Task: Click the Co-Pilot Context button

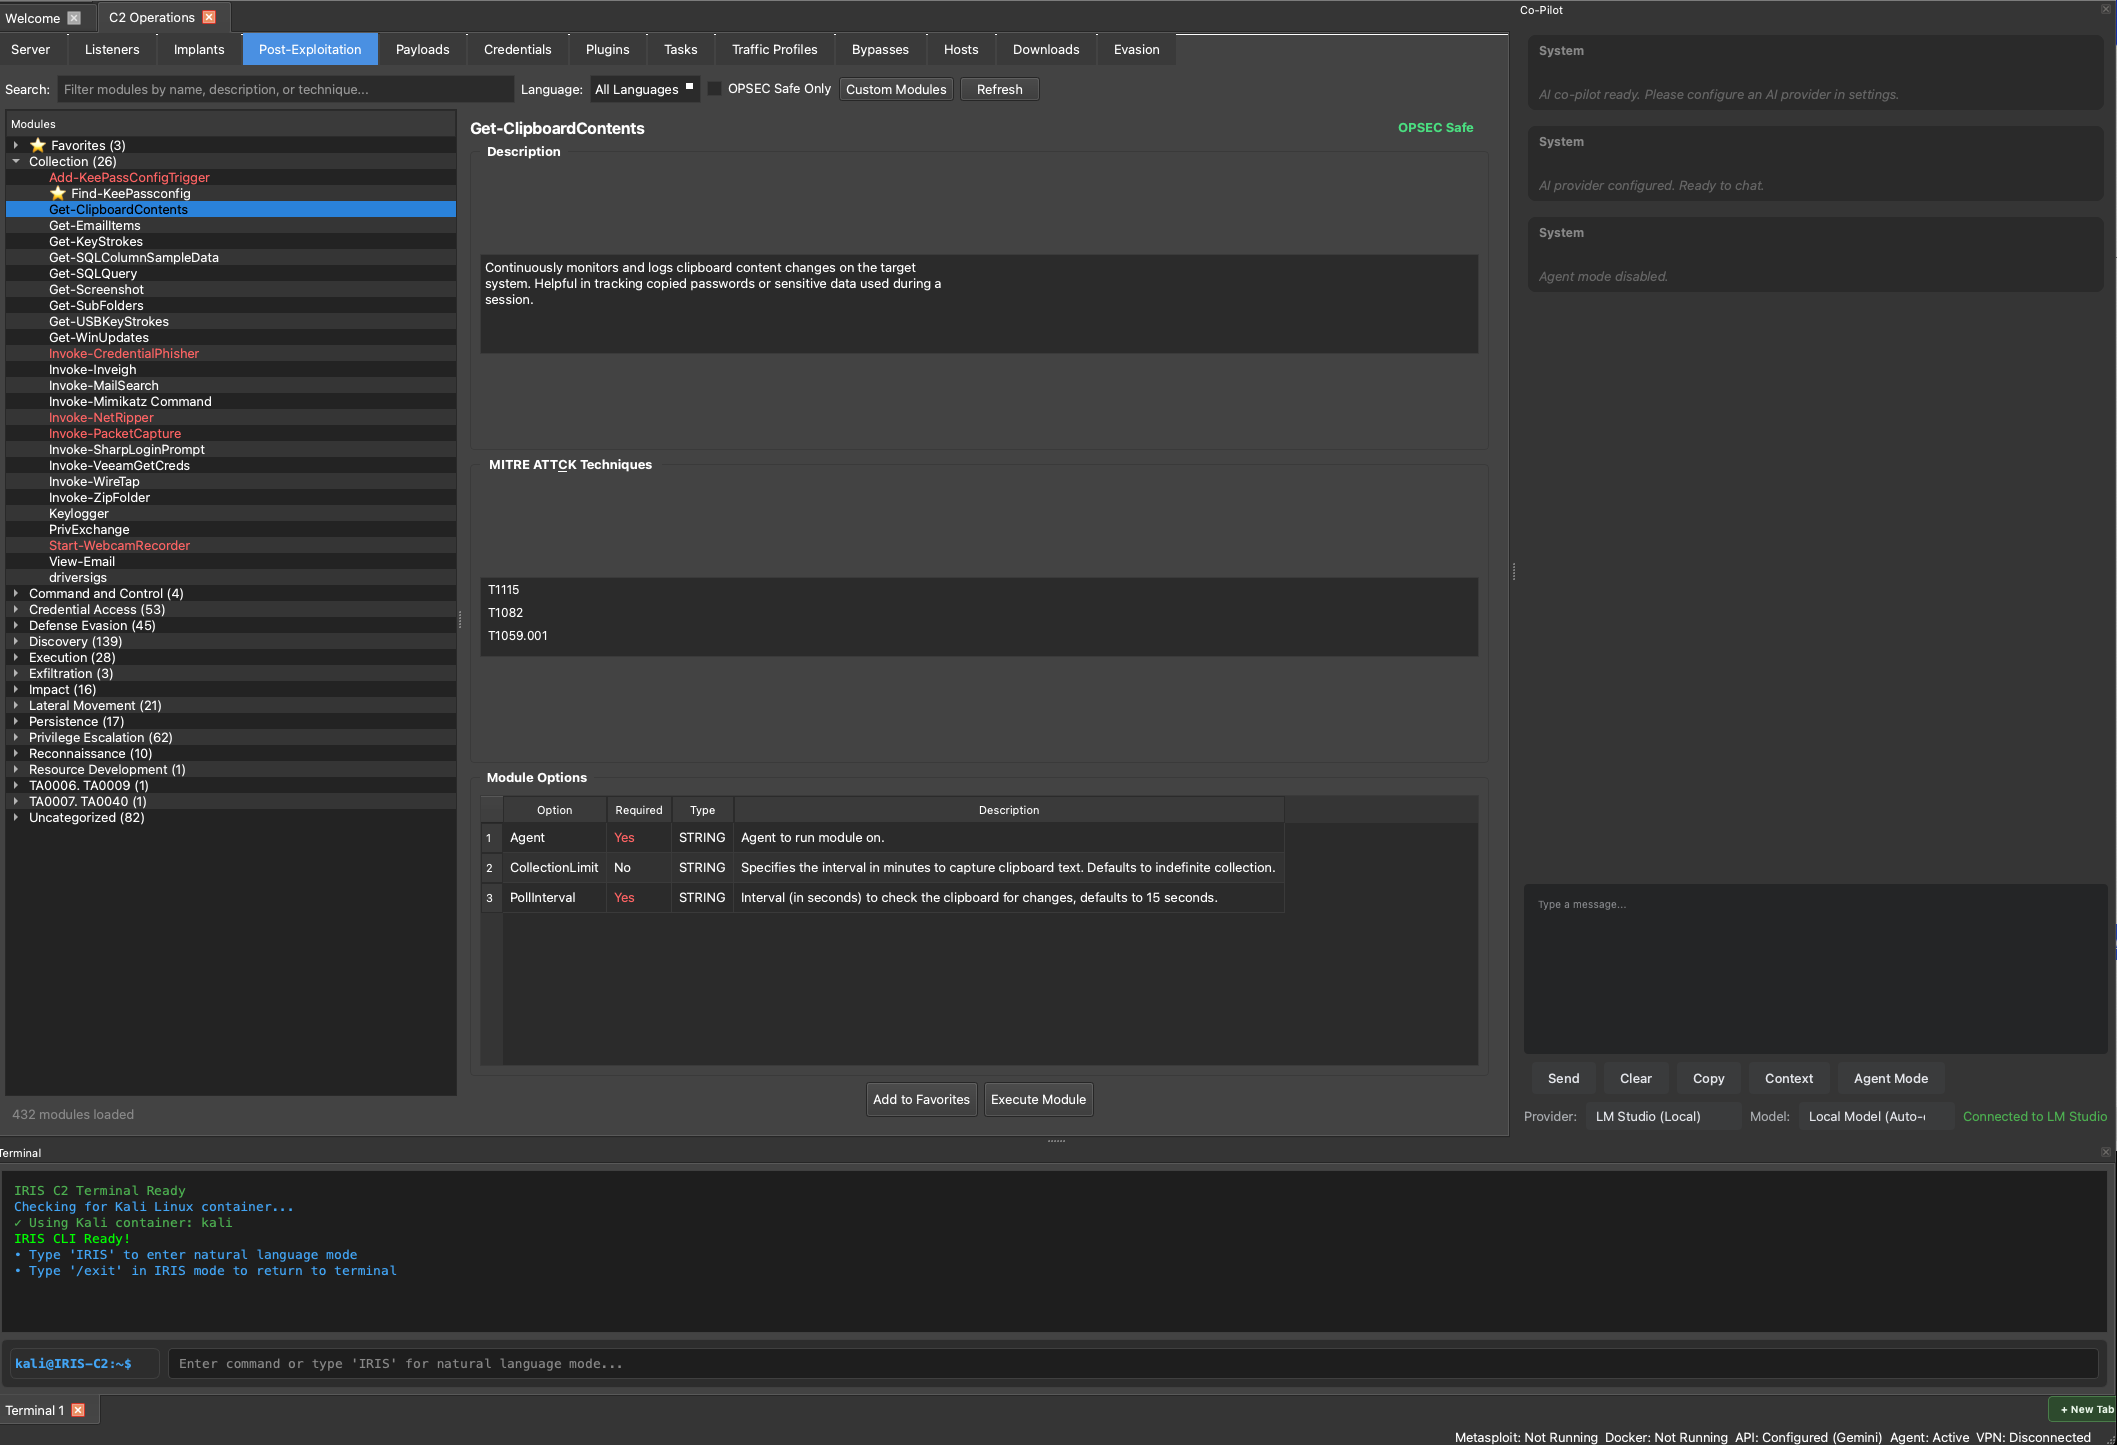Action: click(x=1789, y=1078)
